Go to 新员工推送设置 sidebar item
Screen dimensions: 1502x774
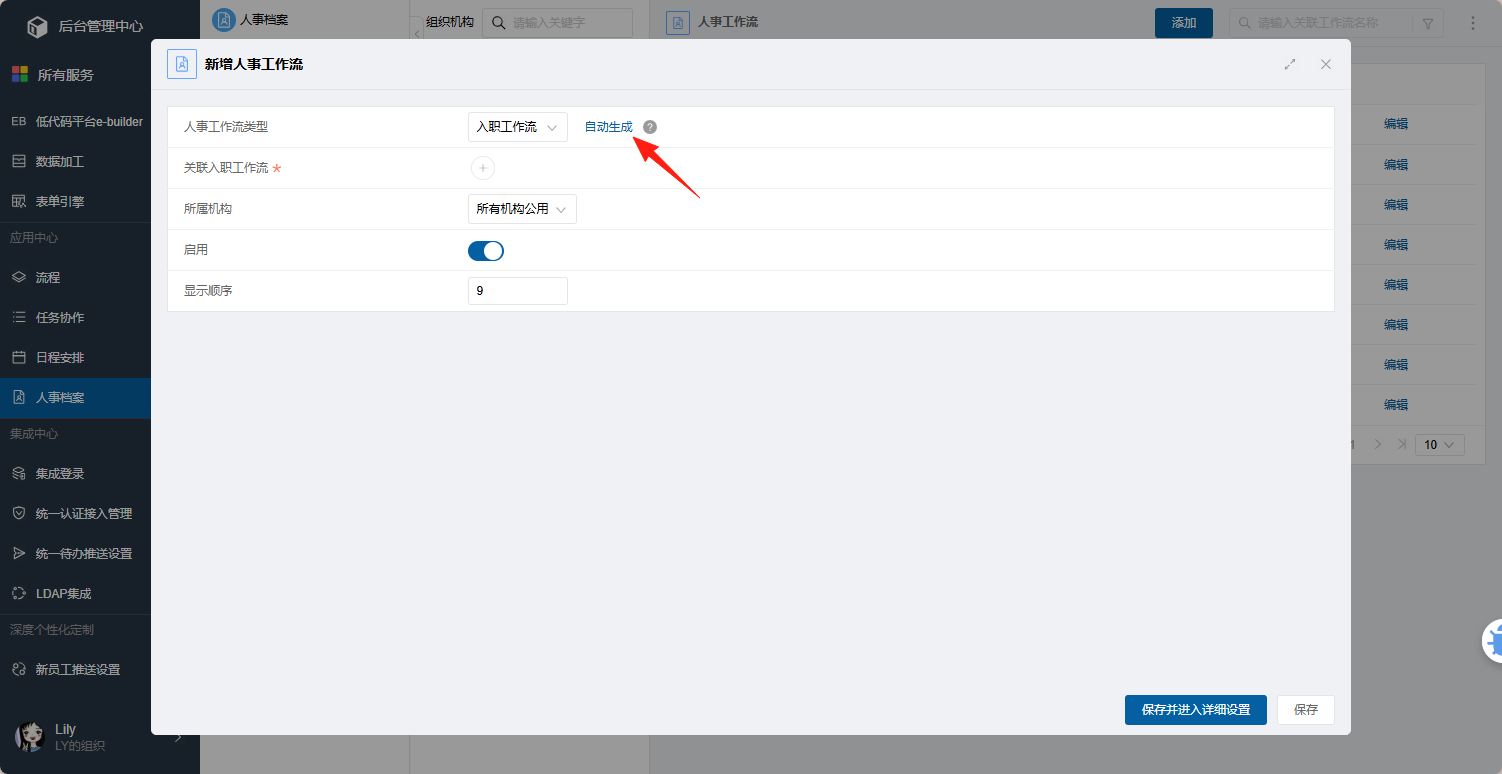[77, 669]
